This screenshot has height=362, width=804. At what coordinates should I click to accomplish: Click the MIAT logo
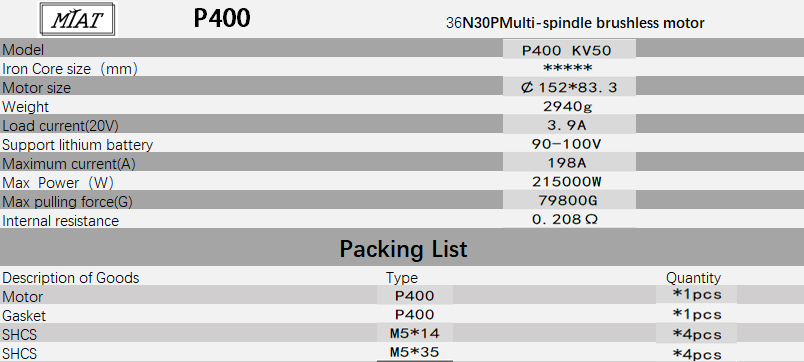(x=78, y=19)
